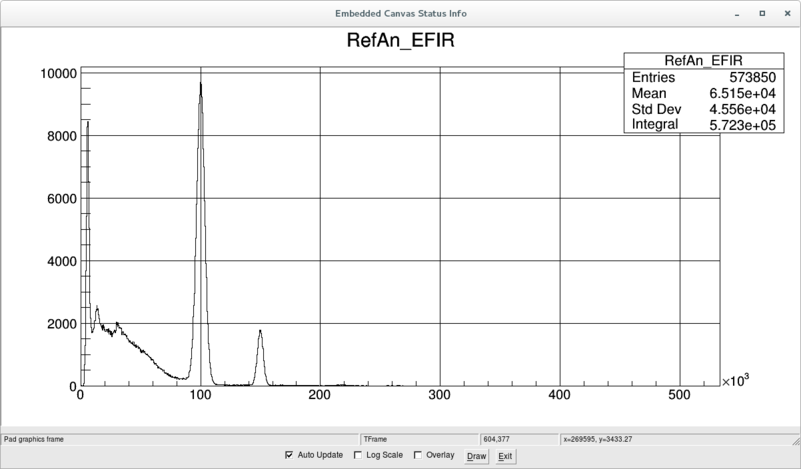The width and height of the screenshot is (801, 469).
Task: Click the x-axis label 300
Action: [x=439, y=395]
